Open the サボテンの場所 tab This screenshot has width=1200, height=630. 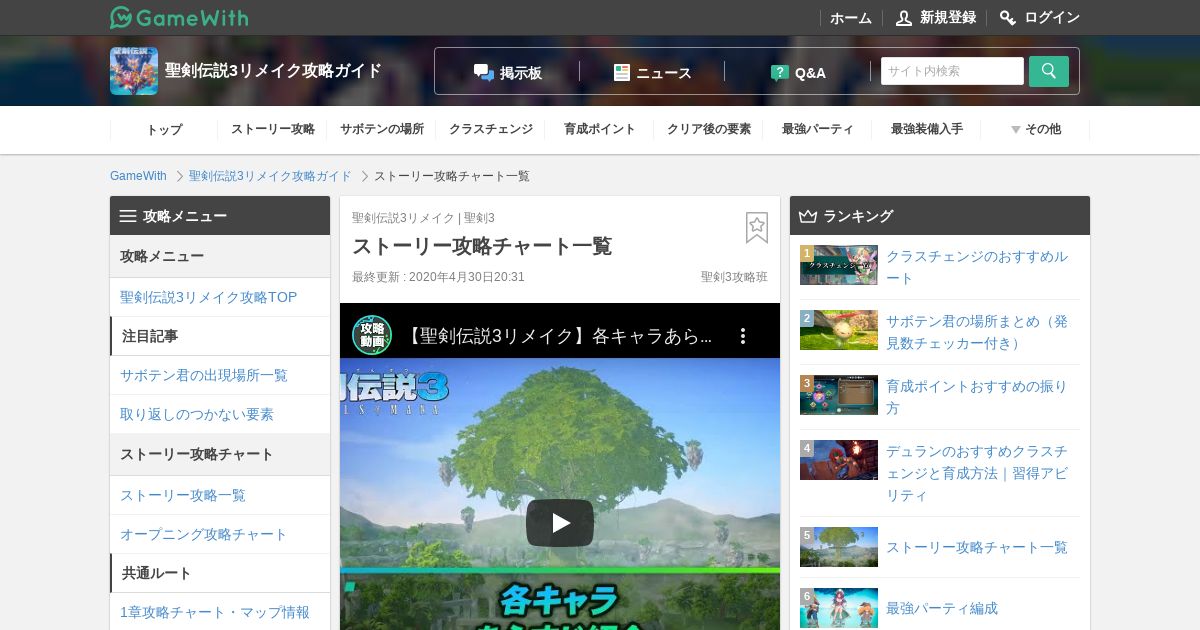point(382,129)
